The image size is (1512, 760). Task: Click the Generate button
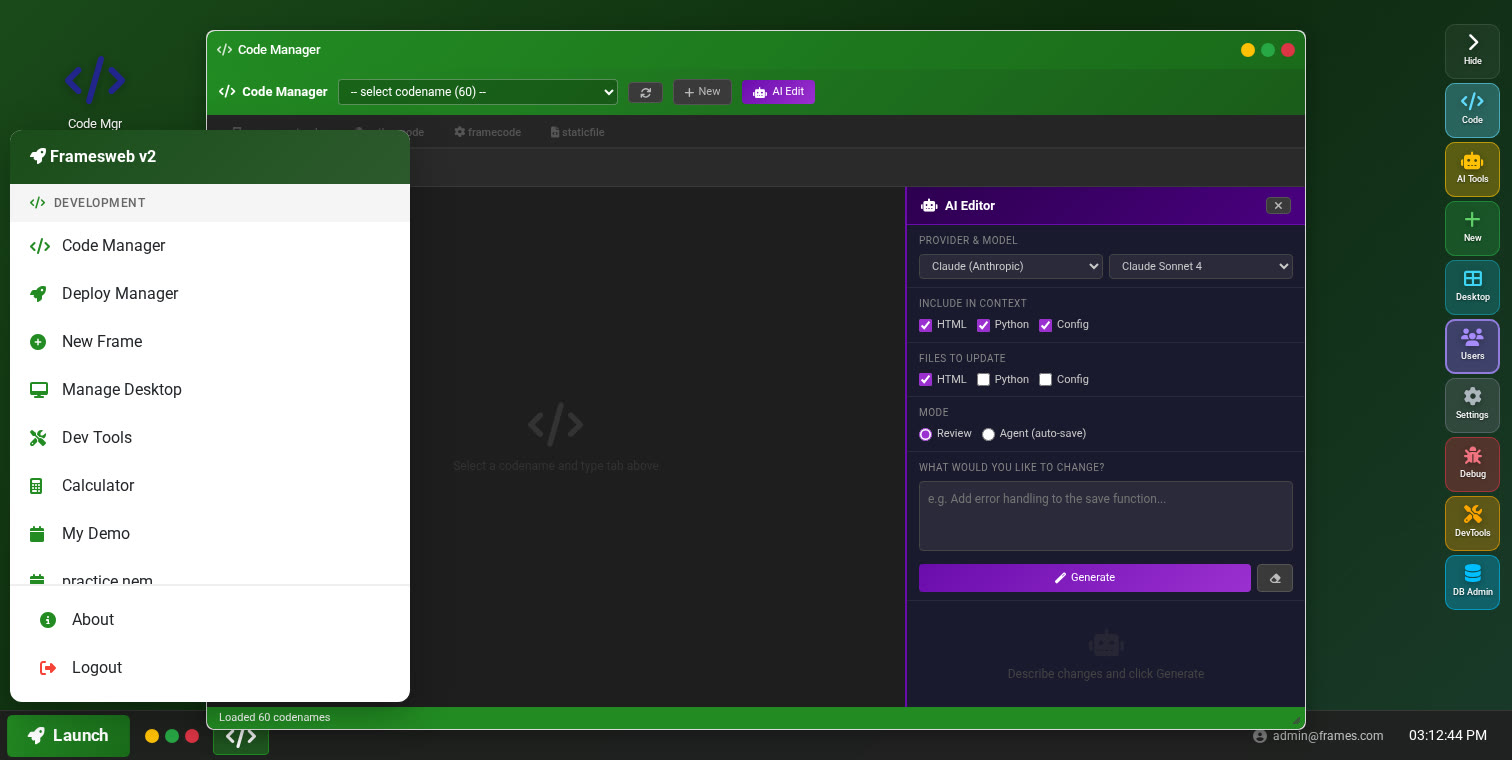pos(1084,577)
